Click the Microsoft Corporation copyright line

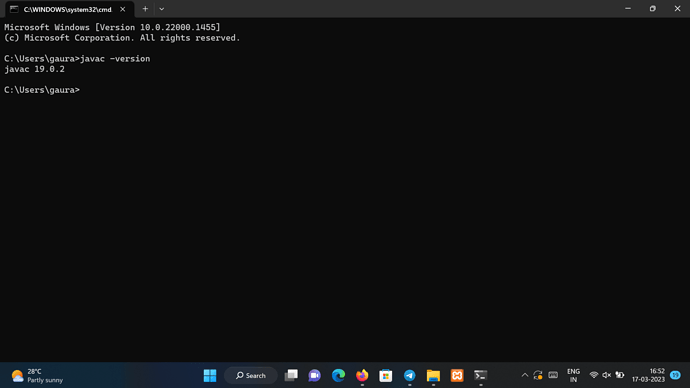pos(122,38)
